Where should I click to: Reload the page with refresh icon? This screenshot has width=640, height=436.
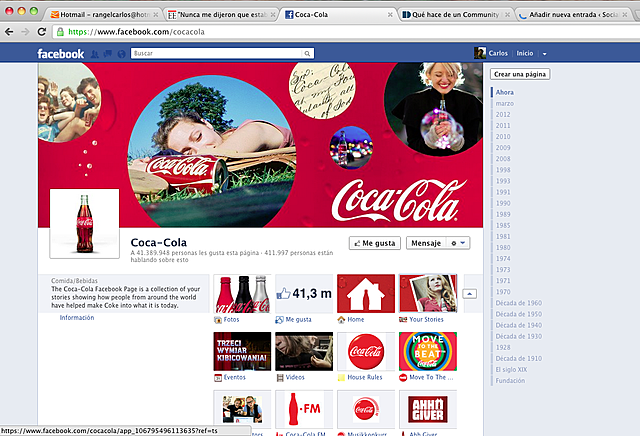41,32
